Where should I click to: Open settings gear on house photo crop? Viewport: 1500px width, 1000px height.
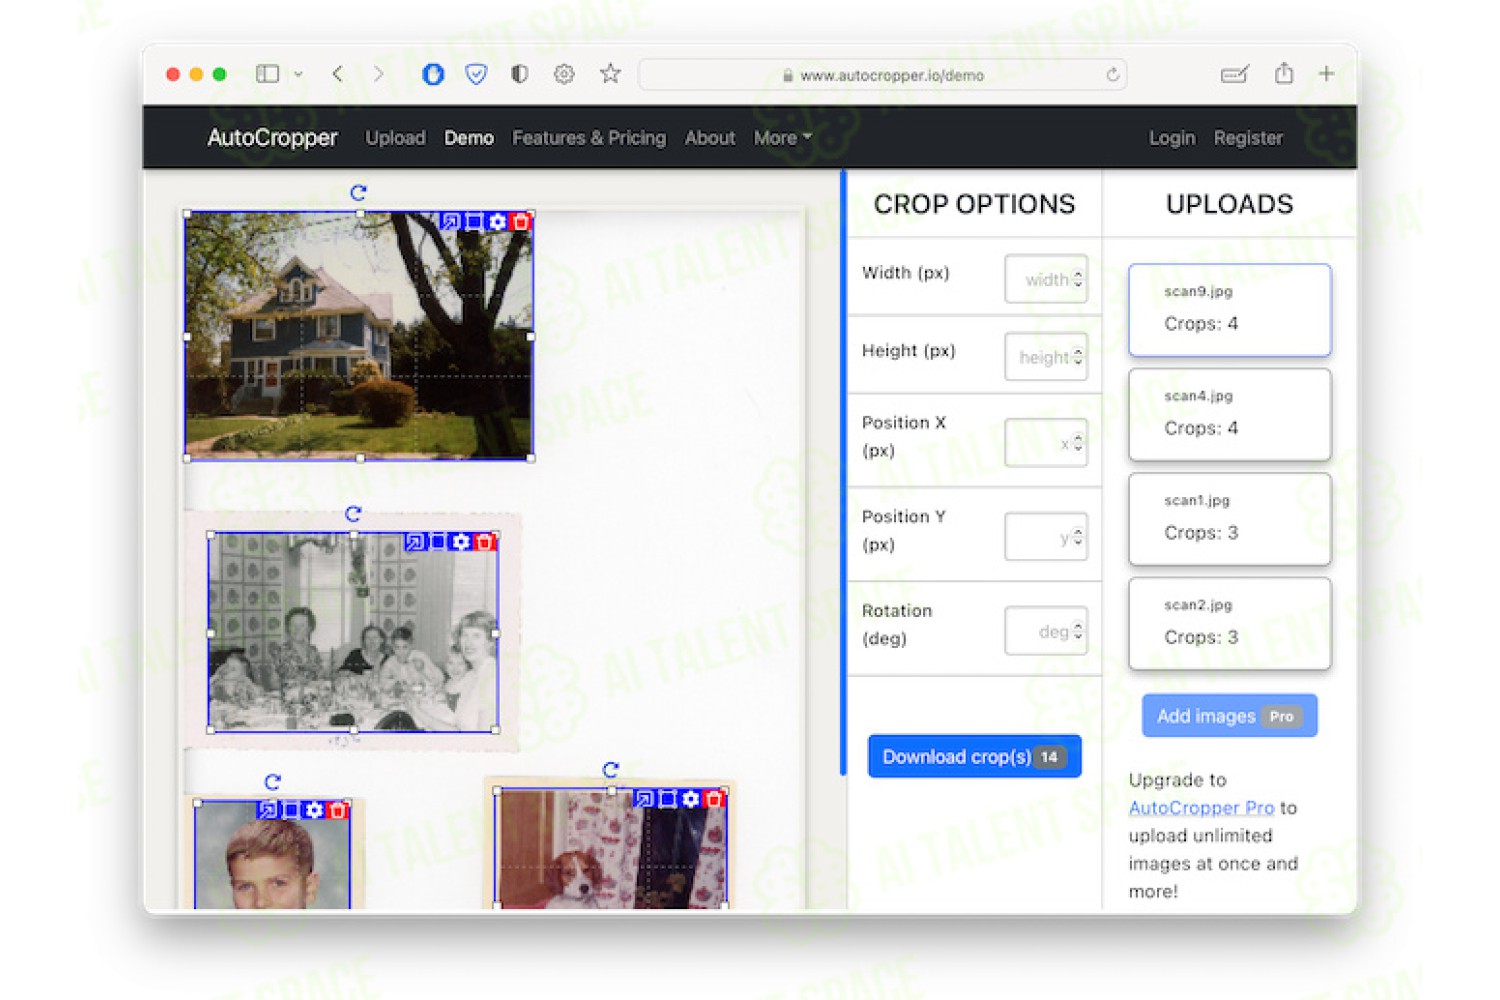click(x=497, y=221)
